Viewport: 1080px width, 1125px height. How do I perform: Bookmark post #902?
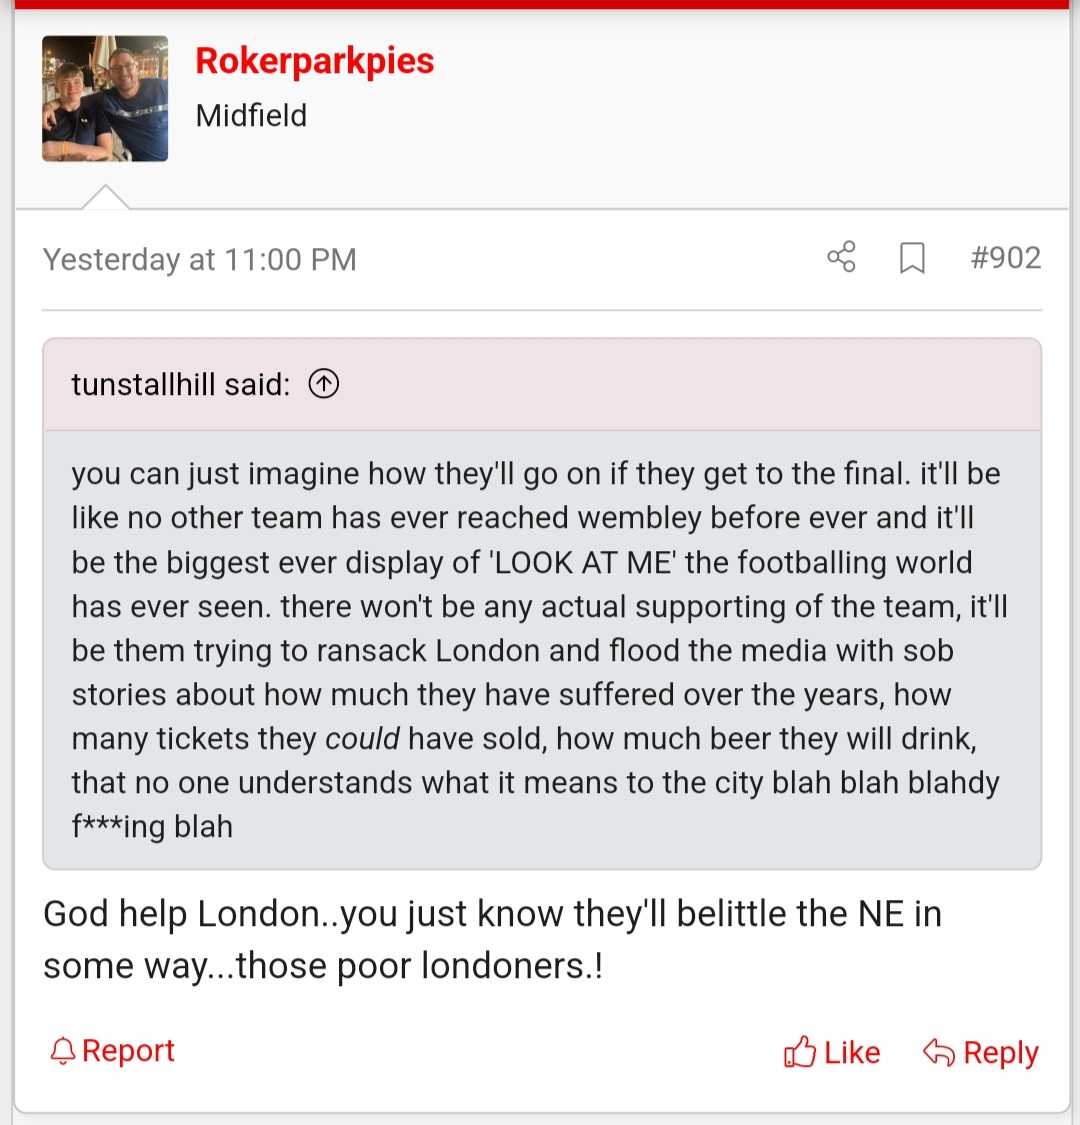911,259
